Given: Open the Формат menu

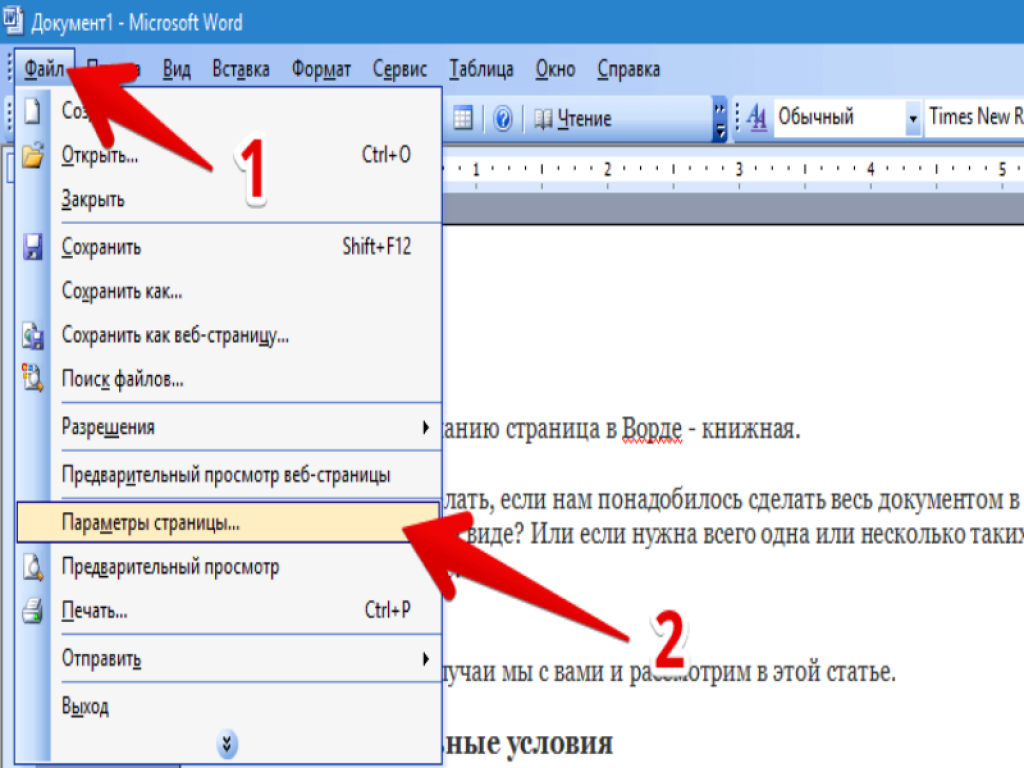Looking at the screenshot, I should 321,69.
